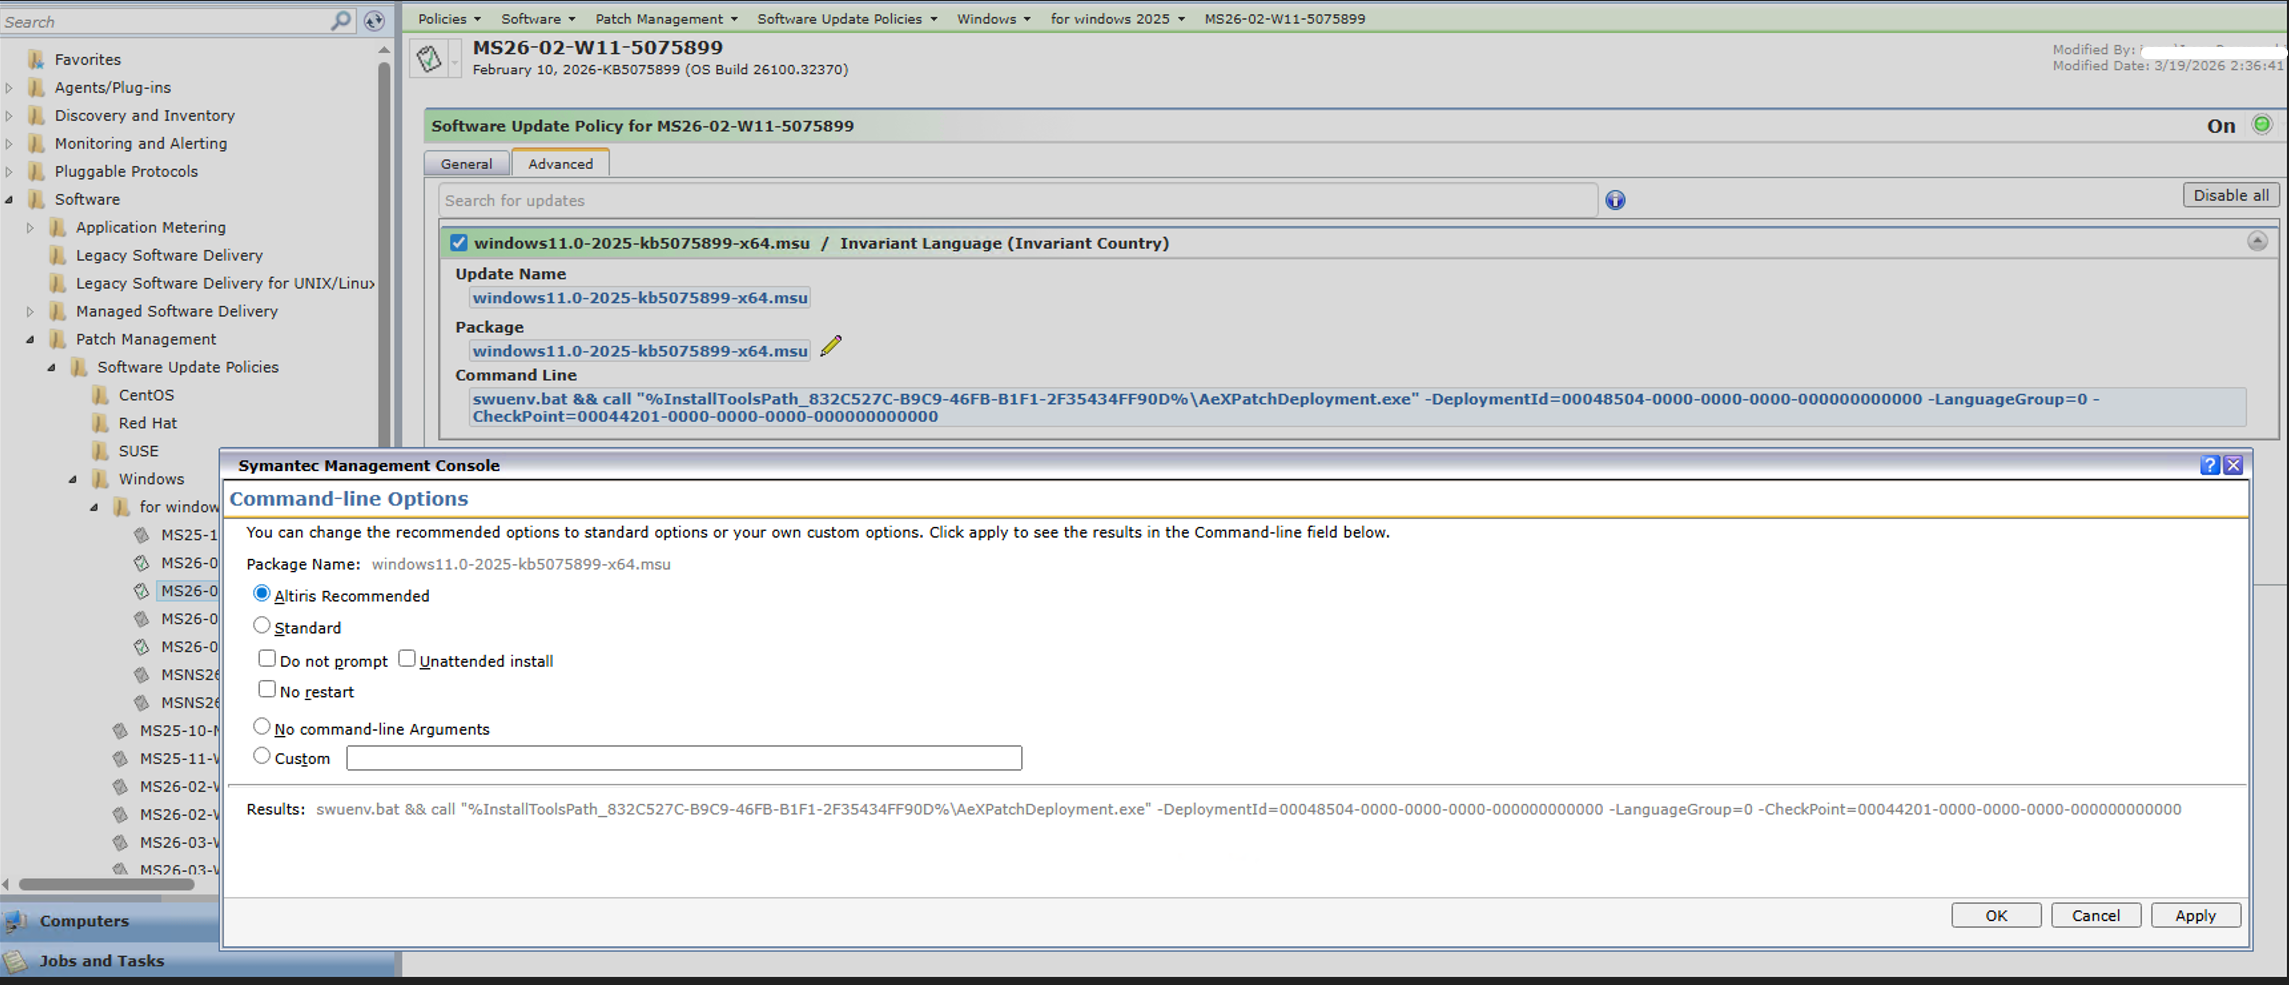Click the magnifier icon in the tree search box
Image resolution: width=2289 pixels, height=985 pixels.
coord(341,21)
